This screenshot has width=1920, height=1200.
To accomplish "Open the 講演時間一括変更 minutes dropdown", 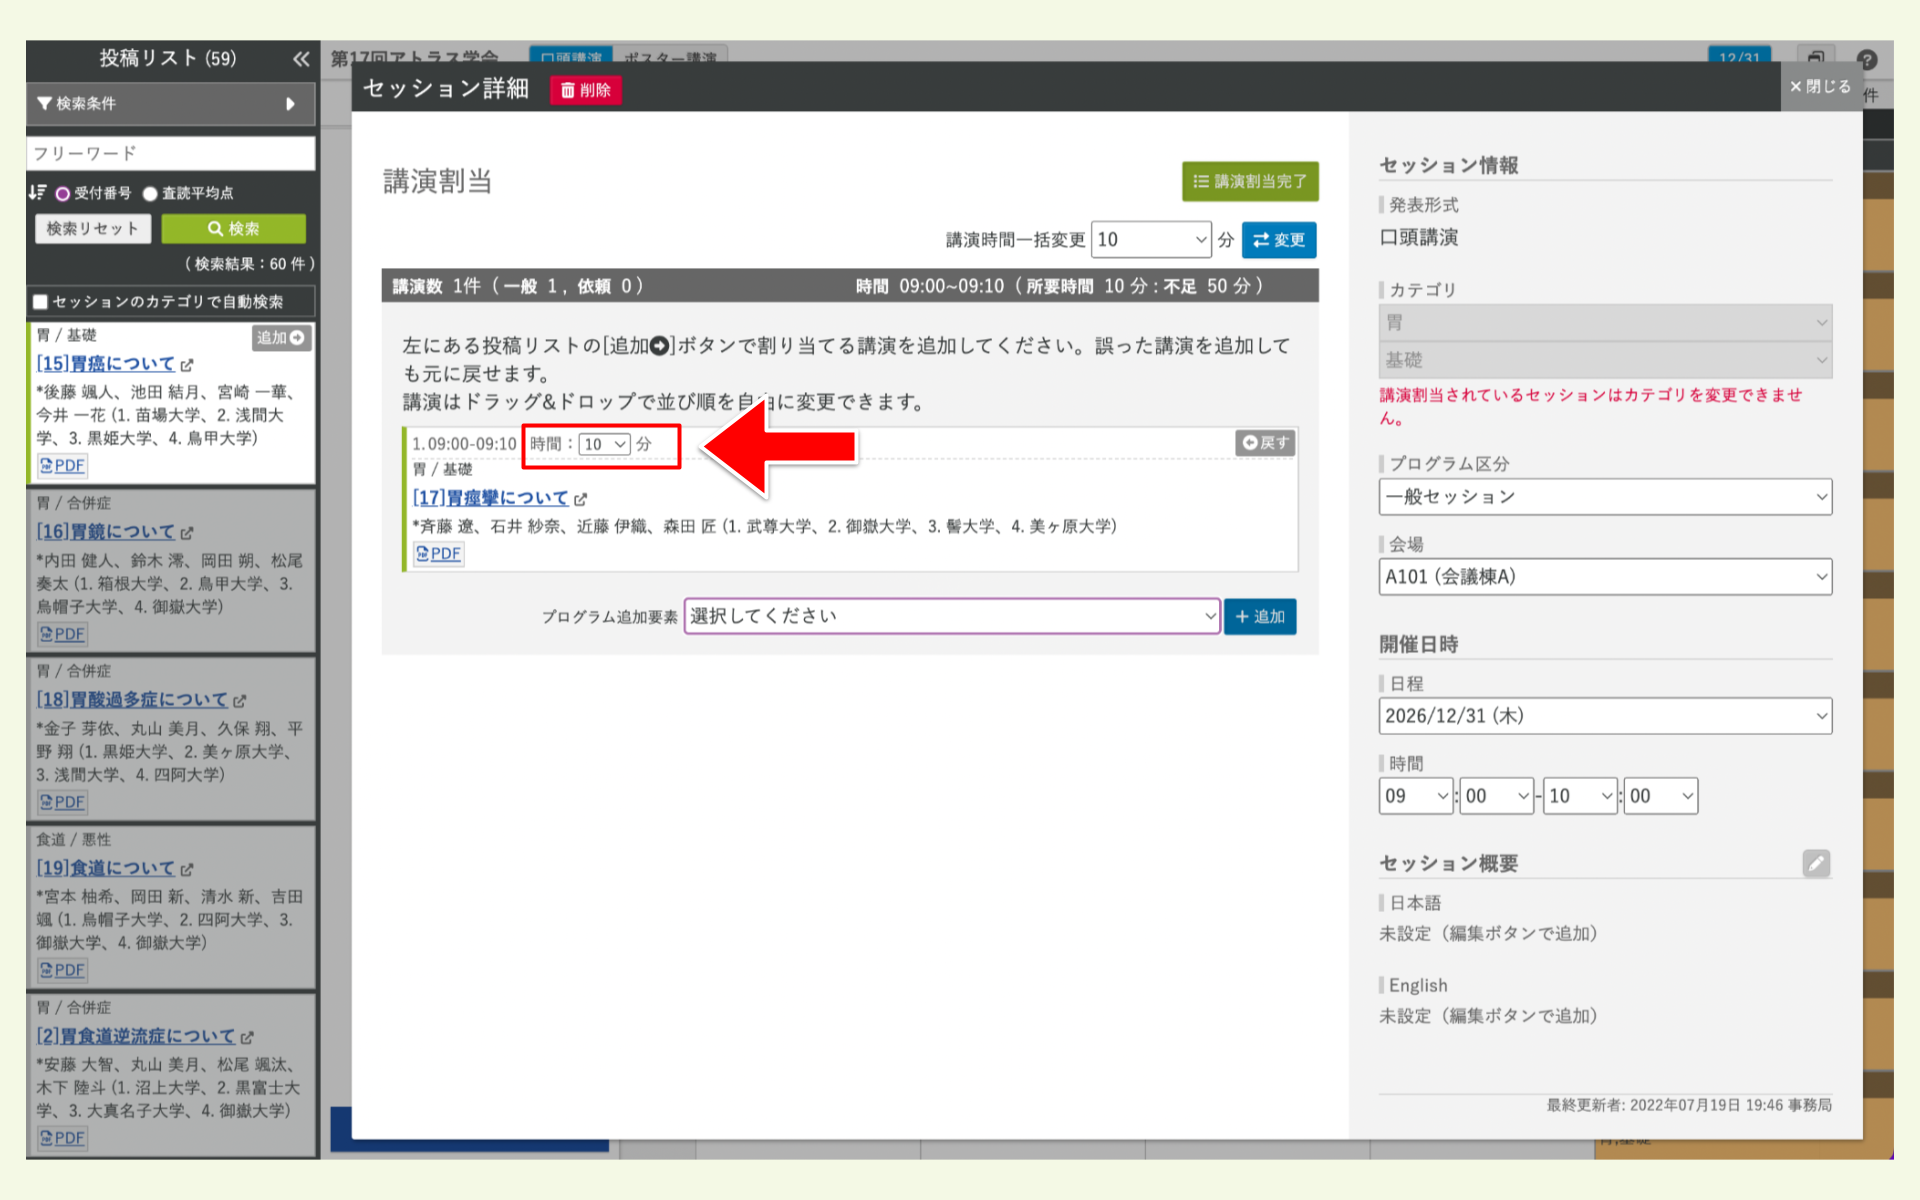I will [x=1150, y=239].
